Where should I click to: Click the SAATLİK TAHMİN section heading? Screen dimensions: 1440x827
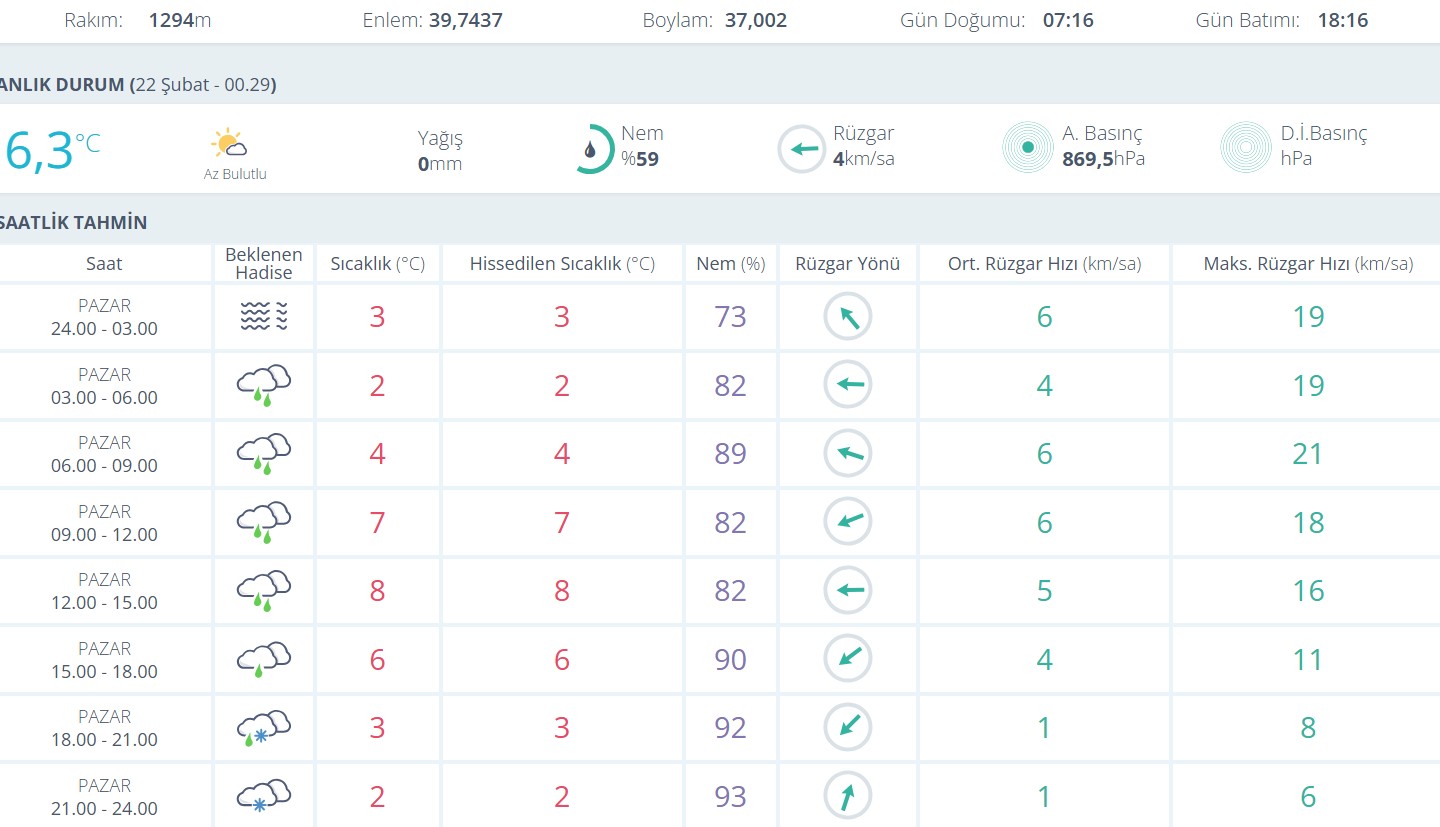pyautogui.click(x=74, y=222)
